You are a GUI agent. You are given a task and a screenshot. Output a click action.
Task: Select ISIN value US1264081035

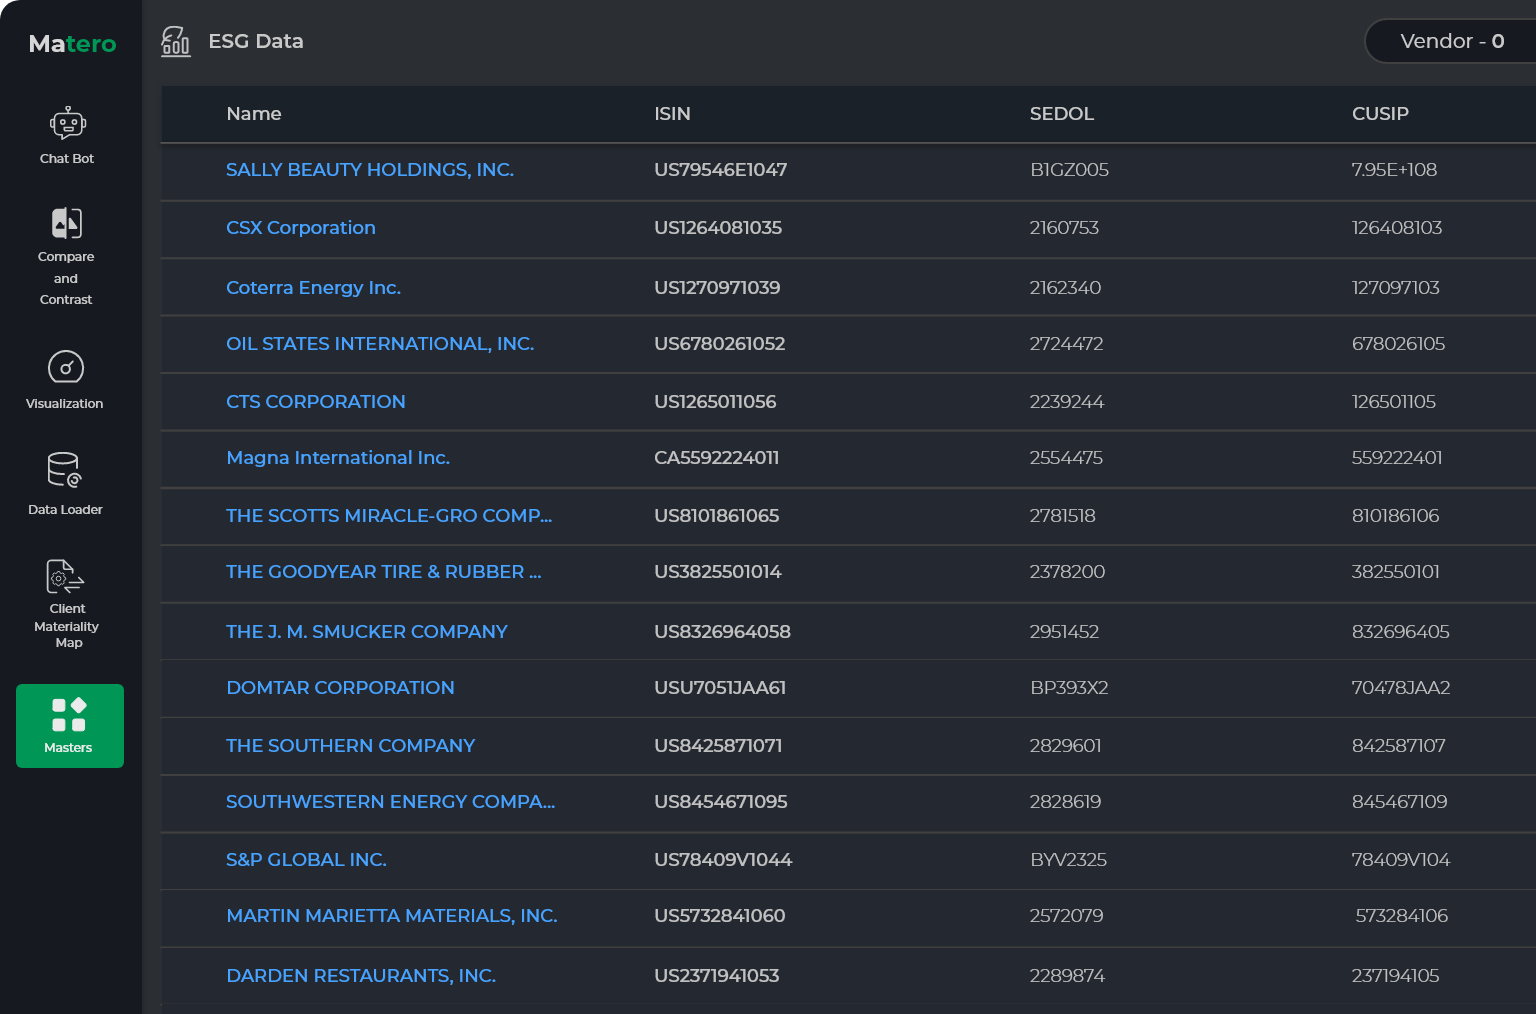pyautogui.click(x=718, y=228)
